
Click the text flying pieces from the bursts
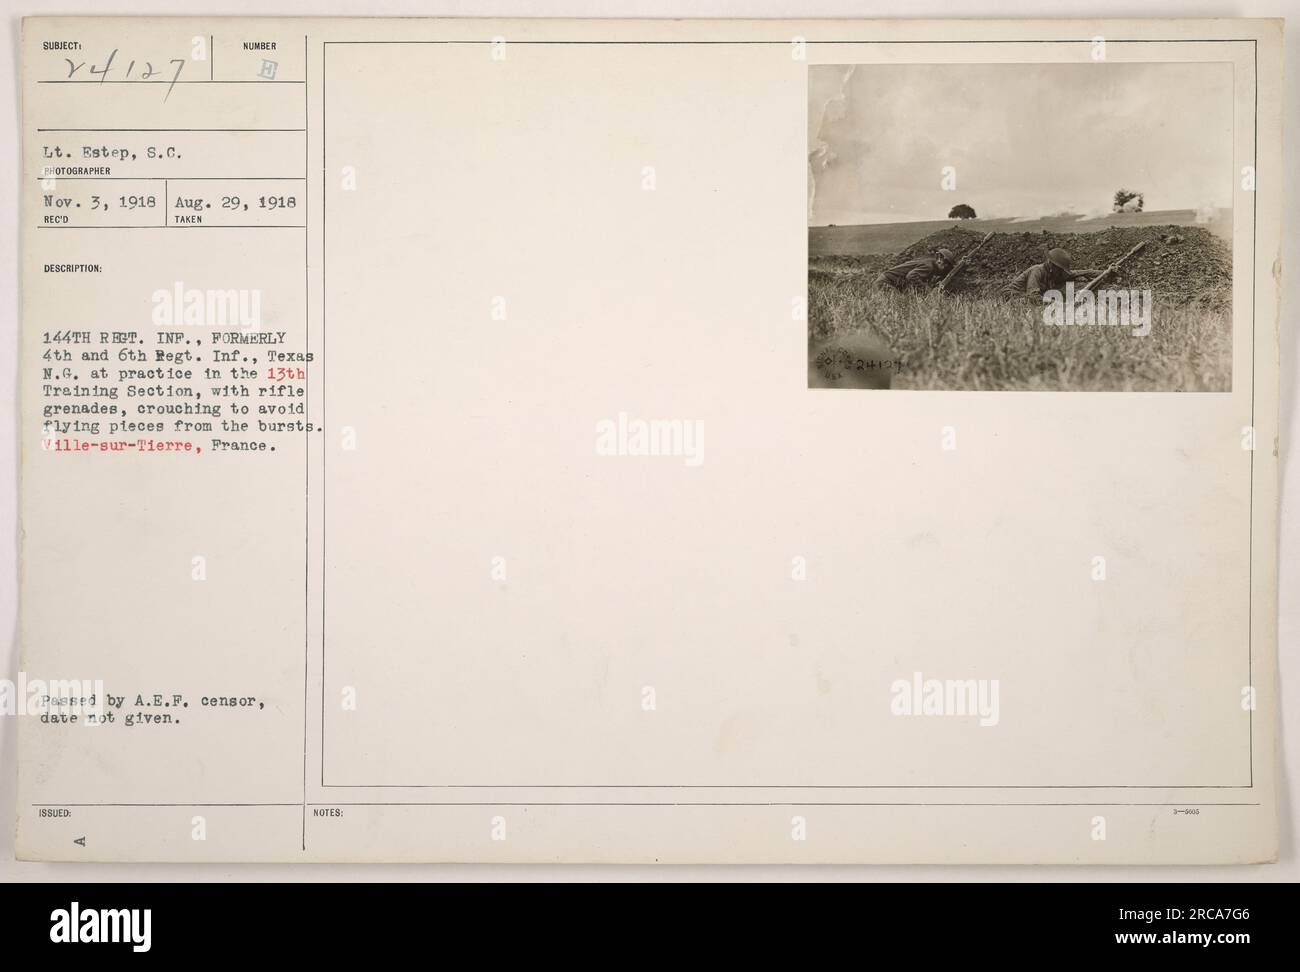click(182, 428)
